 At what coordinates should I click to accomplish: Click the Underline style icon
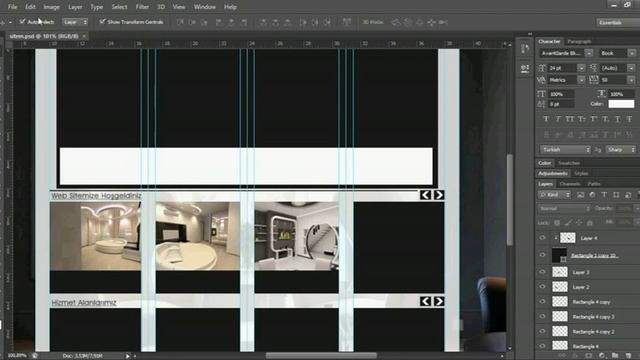[618, 119]
